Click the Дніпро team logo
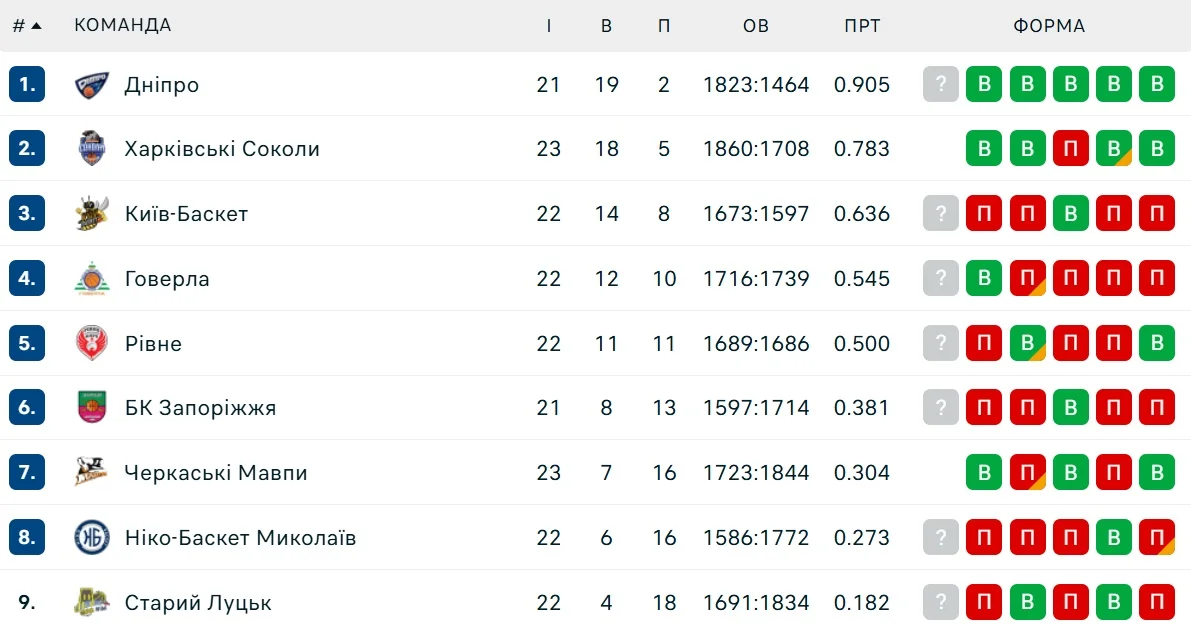The width and height of the screenshot is (1191, 630). tap(92, 85)
